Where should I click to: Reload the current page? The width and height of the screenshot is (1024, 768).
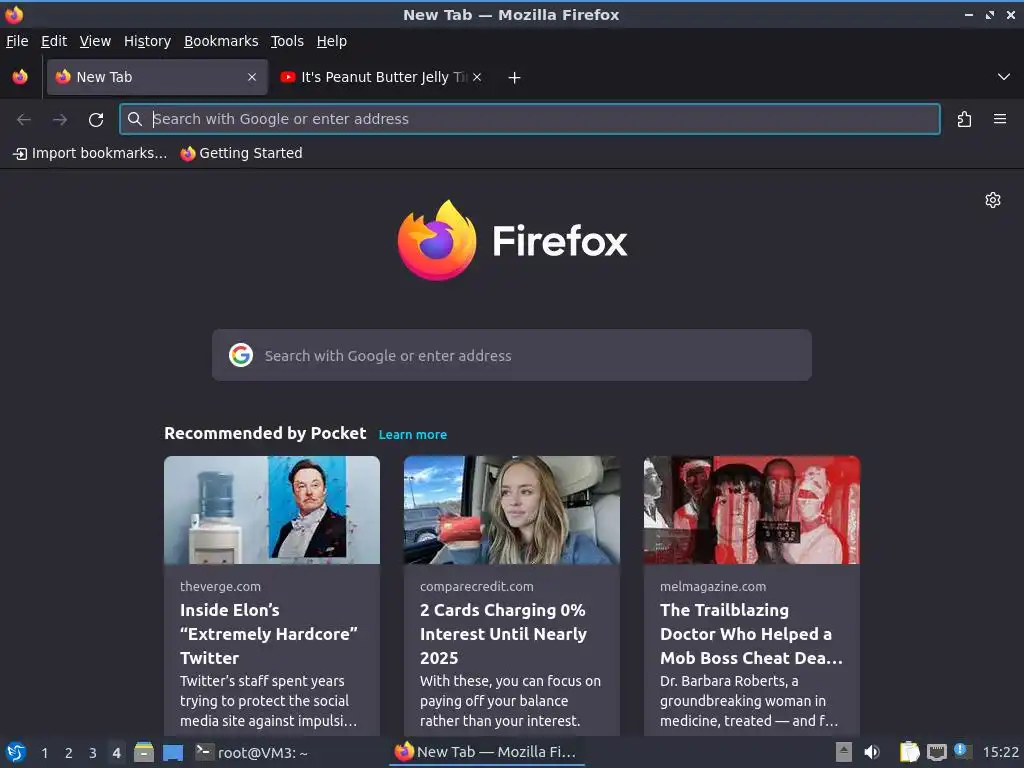click(96, 120)
